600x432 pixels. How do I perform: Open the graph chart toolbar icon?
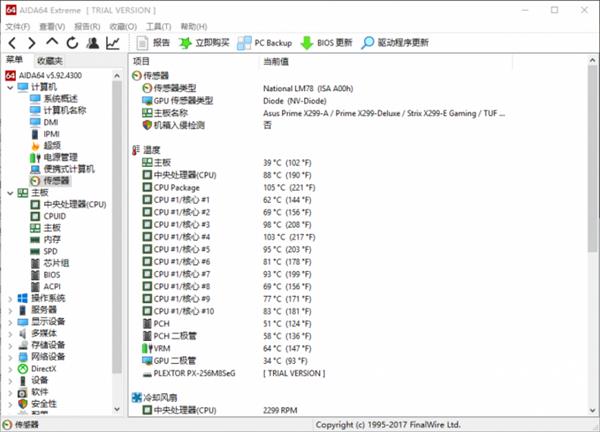click(113, 43)
